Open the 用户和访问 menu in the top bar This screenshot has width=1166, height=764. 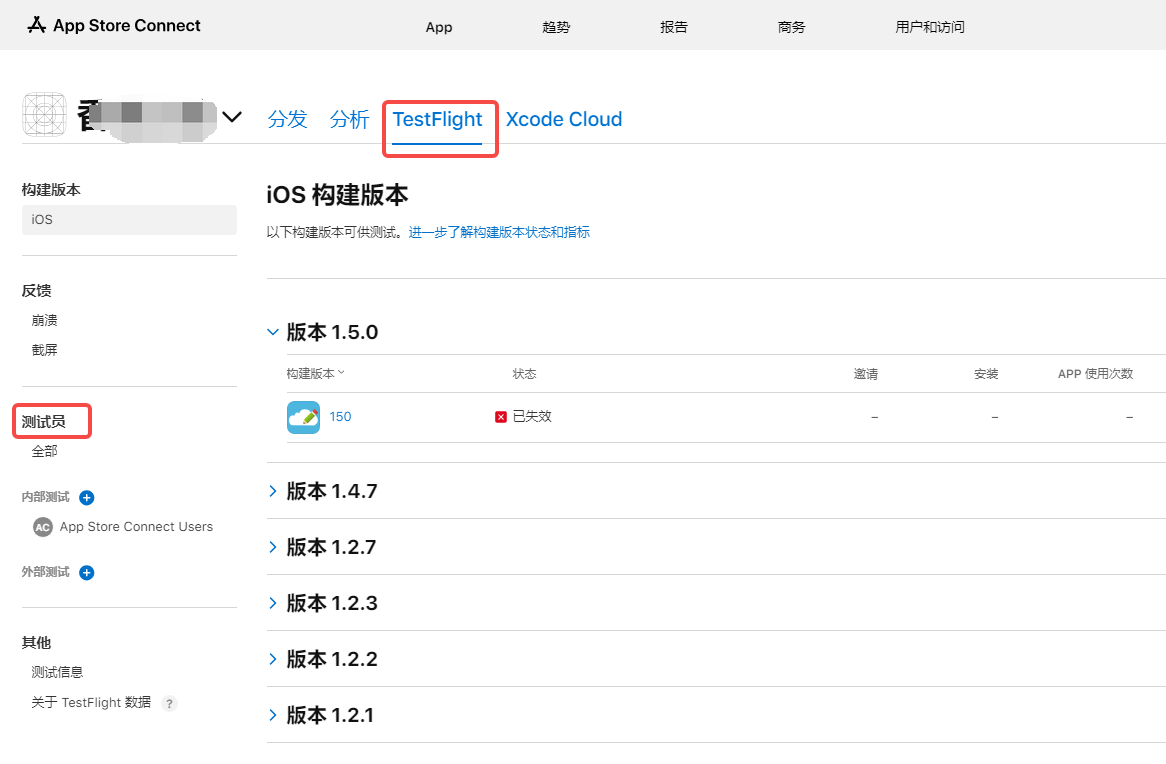pyautogui.click(x=930, y=27)
